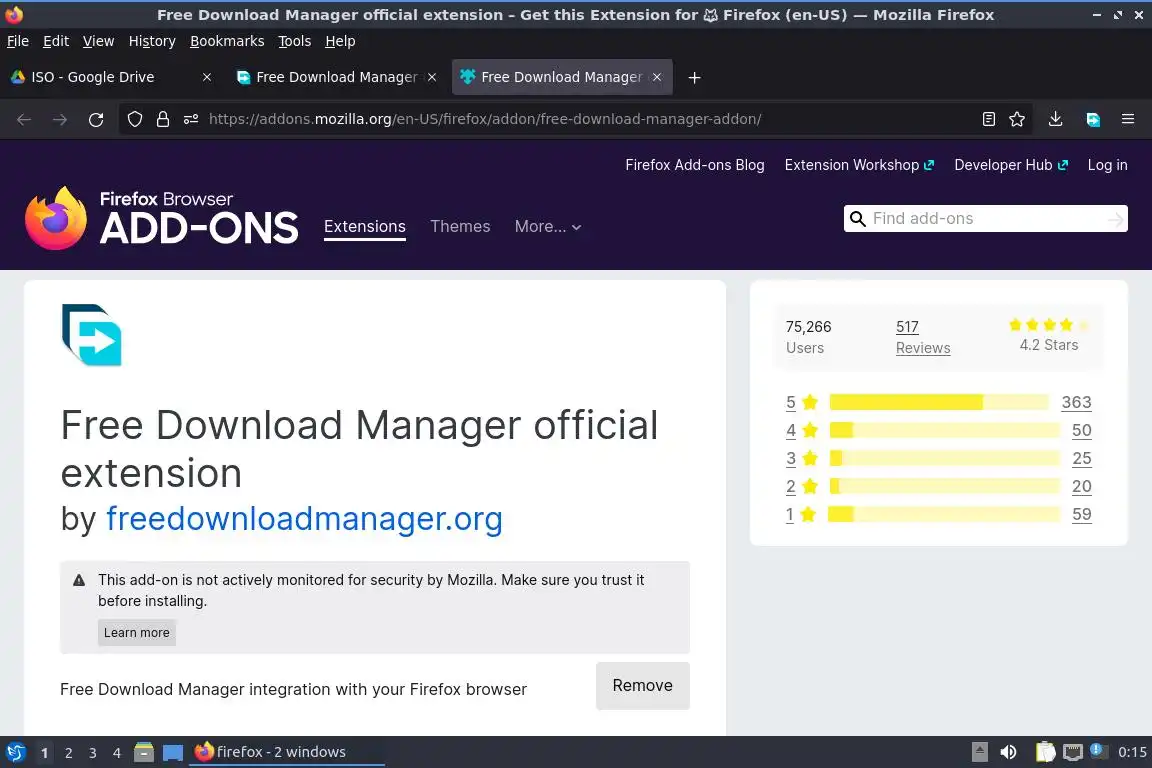Open the 363 five-star reviews count

pos(1076,402)
